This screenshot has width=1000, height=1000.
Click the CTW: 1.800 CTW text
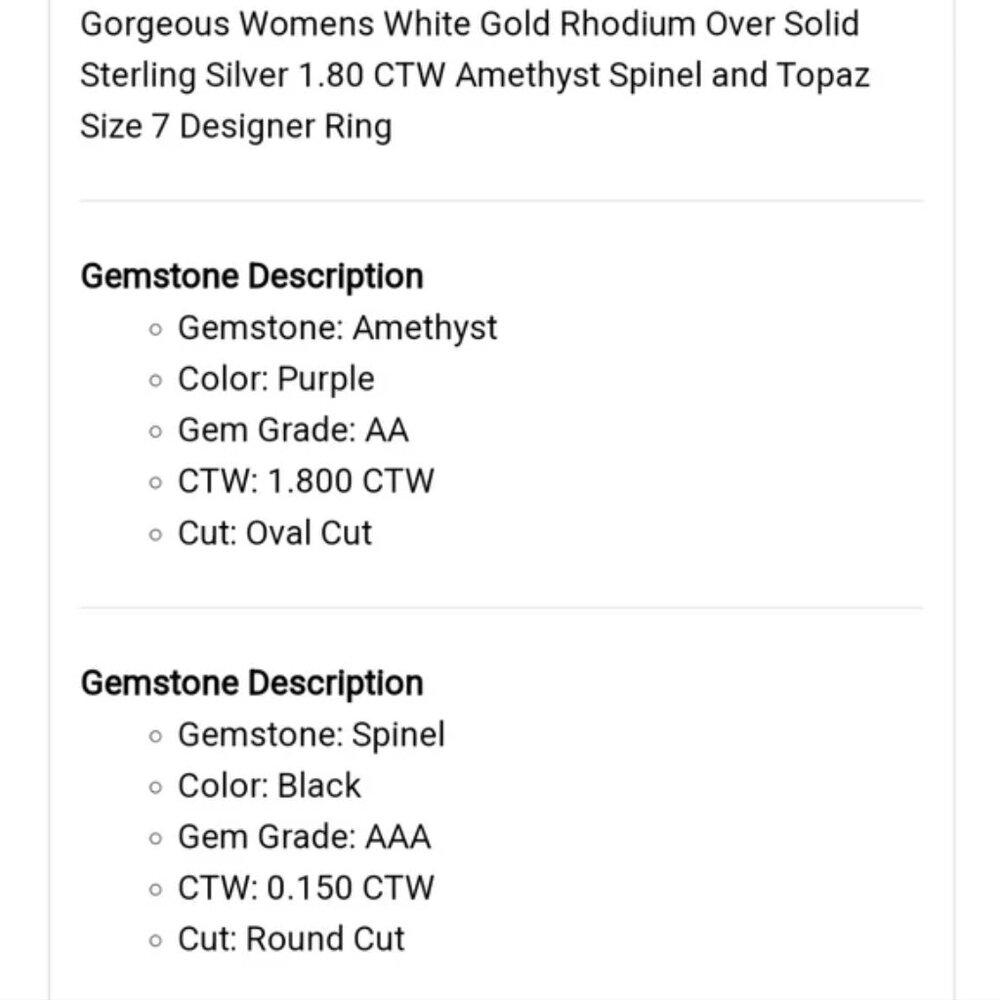(x=306, y=481)
